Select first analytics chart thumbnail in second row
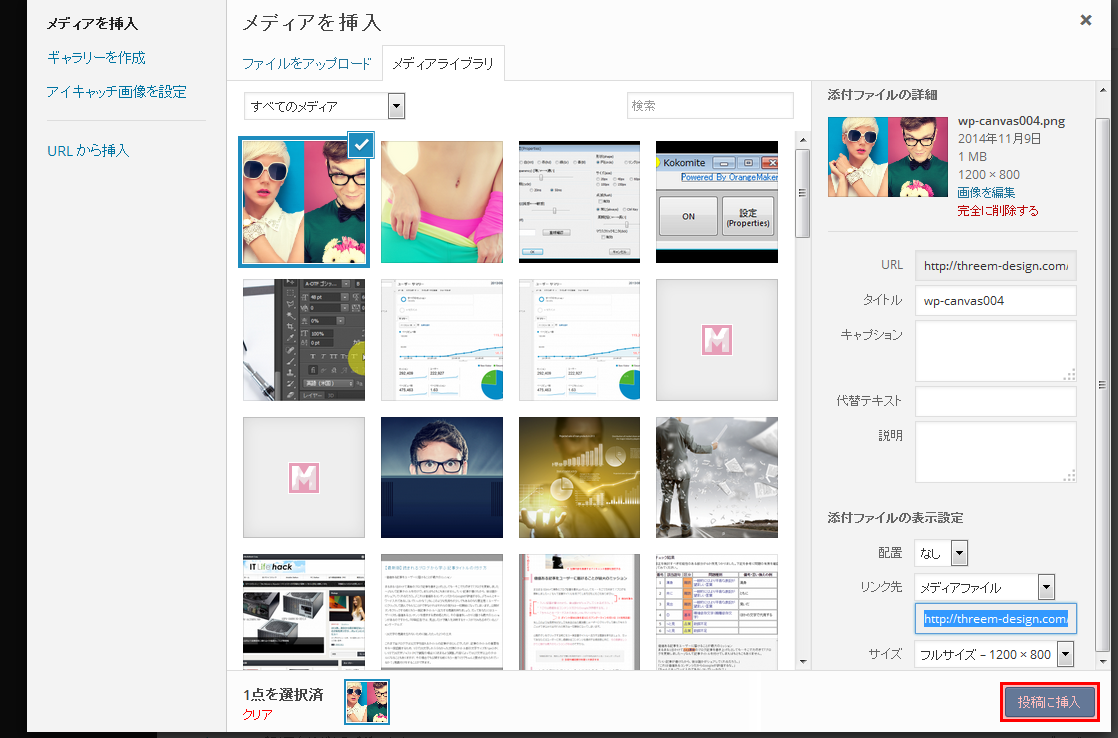 point(441,339)
